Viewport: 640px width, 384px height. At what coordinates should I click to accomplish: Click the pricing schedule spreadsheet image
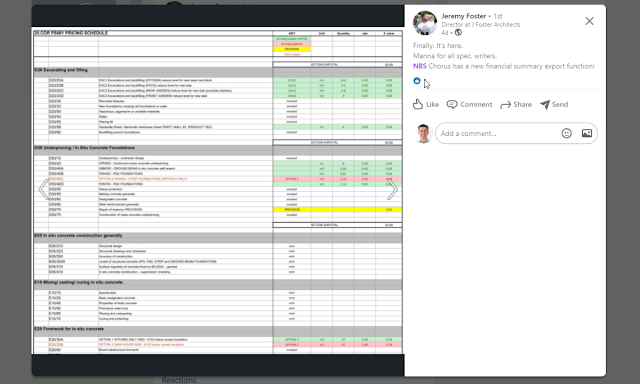click(x=218, y=191)
